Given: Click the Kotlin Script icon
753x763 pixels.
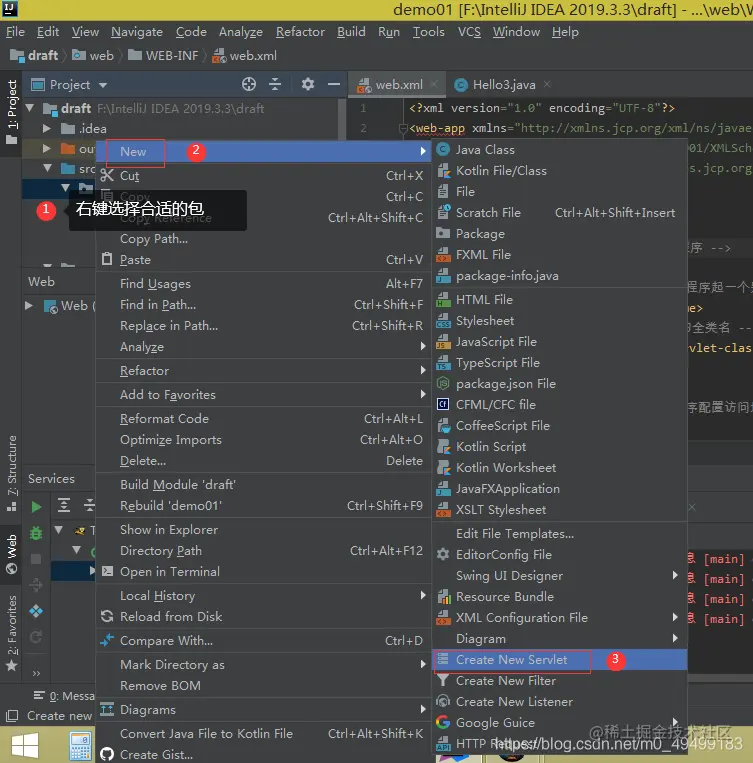Looking at the screenshot, I should pyautogui.click(x=443, y=446).
